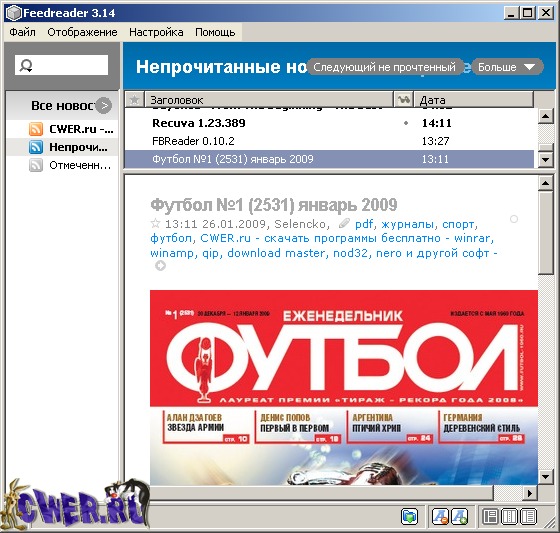Click article pane horizontal scroll right arrow

pos(530,493)
